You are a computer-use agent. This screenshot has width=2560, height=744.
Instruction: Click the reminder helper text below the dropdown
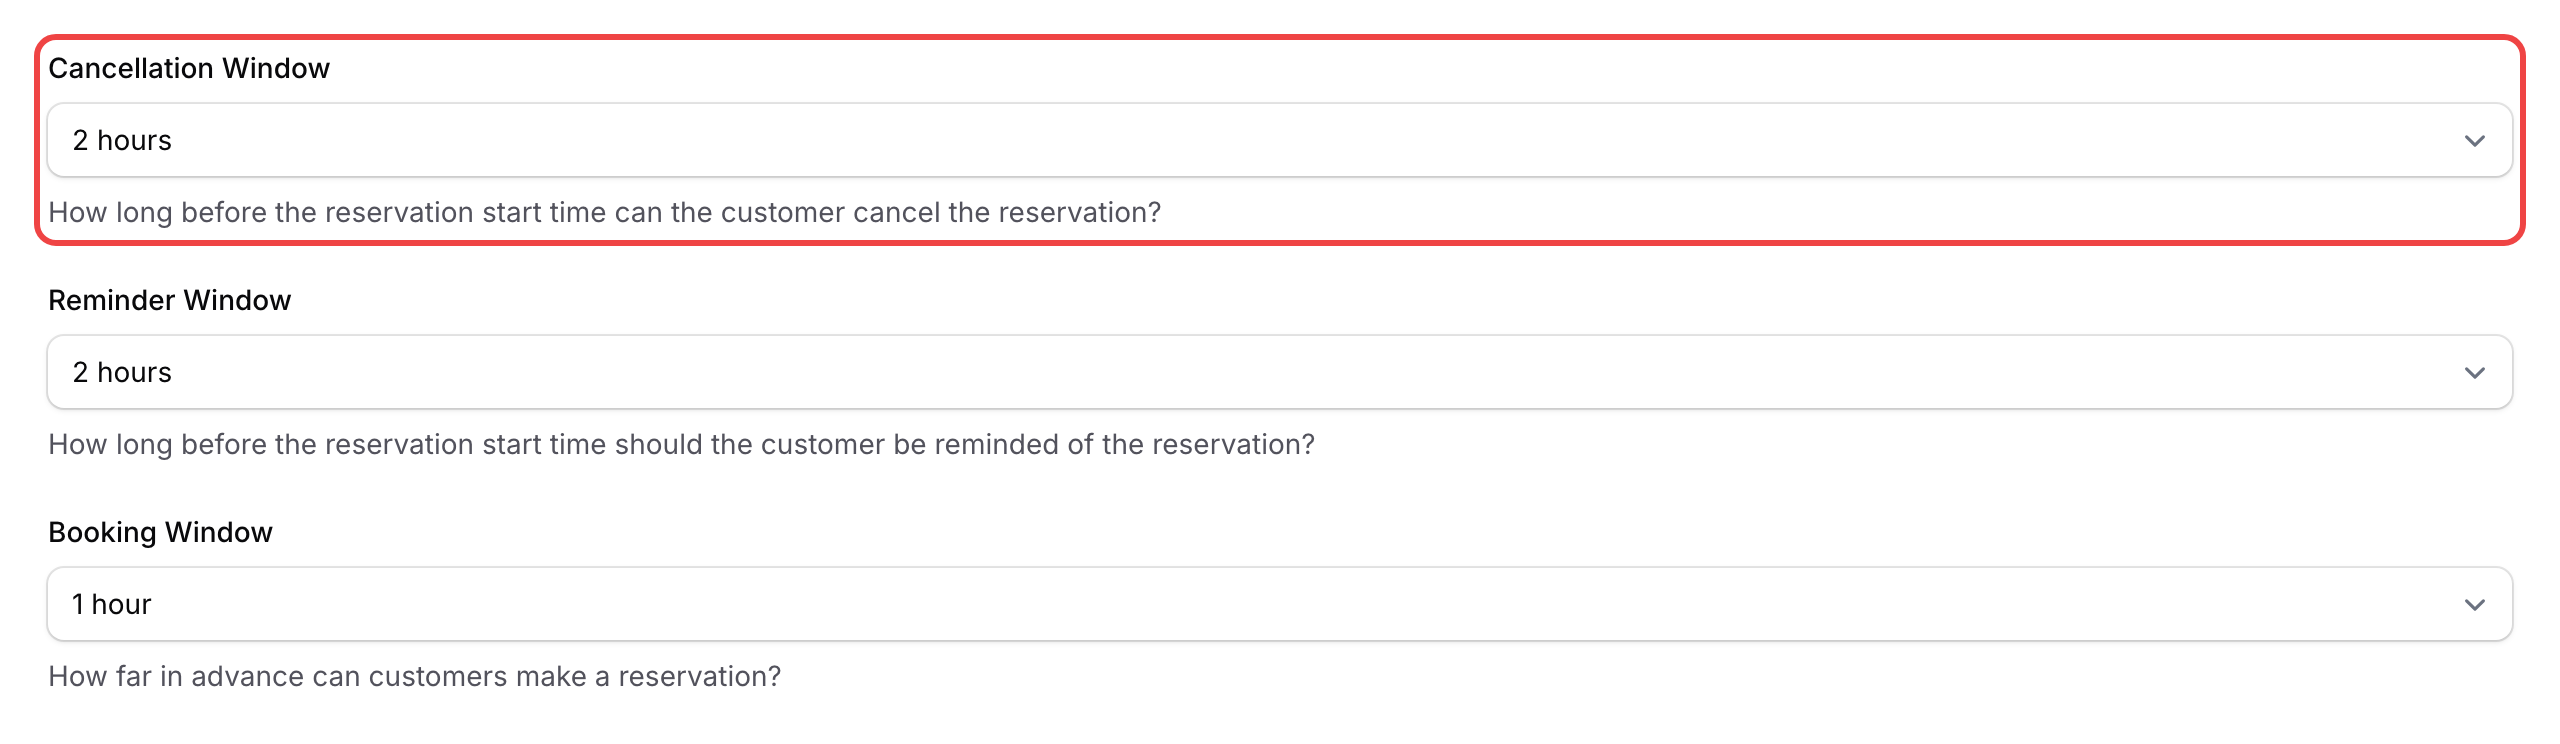[682, 444]
